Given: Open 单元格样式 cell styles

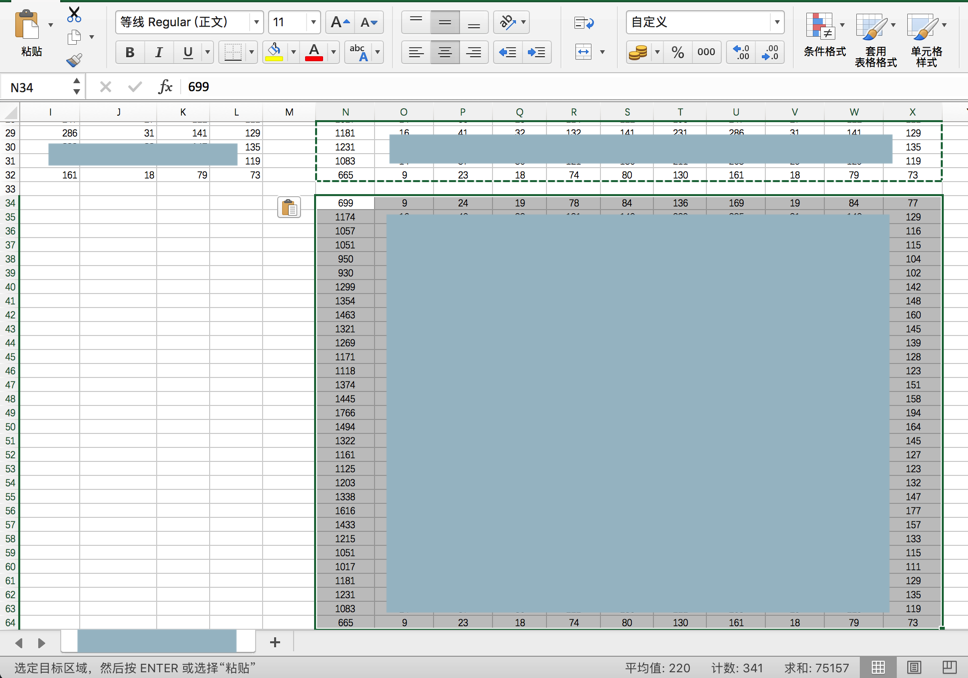Looking at the screenshot, I should click(x=926, y=40).
